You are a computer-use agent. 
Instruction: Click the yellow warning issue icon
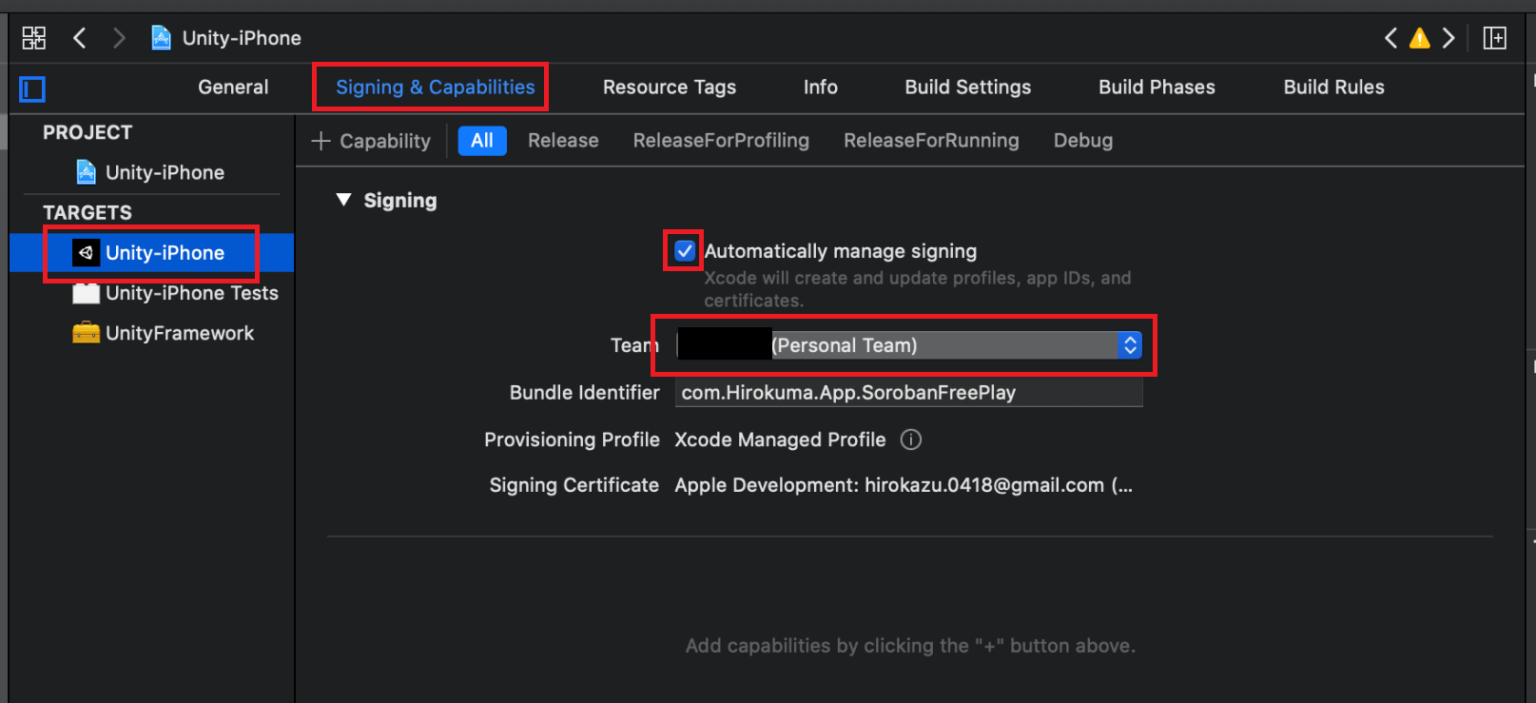coord(1419,38)
